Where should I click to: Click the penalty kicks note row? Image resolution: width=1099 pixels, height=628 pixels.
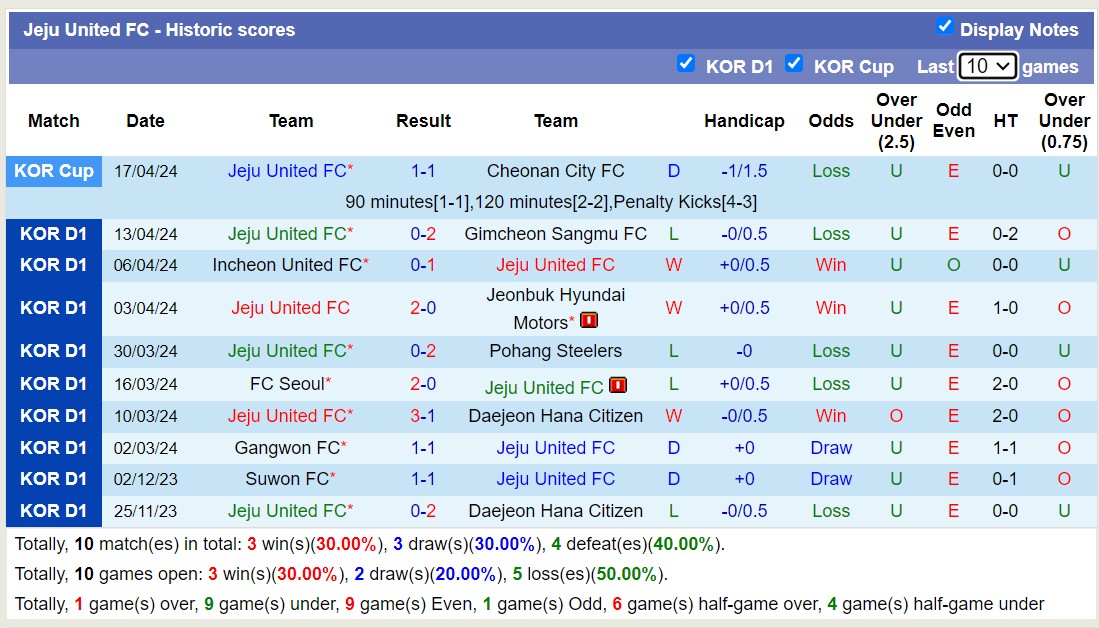click(x=550, y=202)
